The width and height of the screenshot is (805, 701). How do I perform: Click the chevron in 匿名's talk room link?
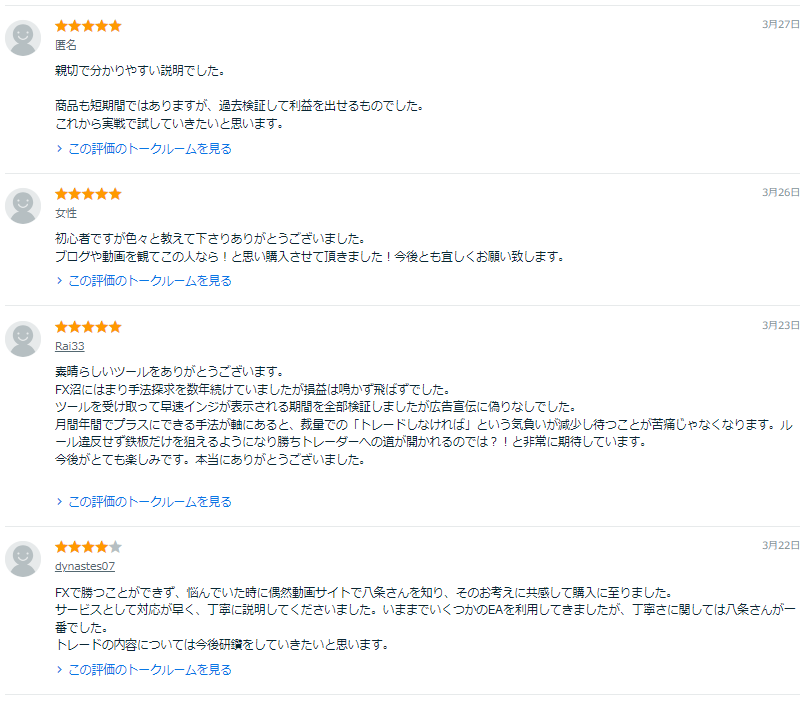(60, 149)
